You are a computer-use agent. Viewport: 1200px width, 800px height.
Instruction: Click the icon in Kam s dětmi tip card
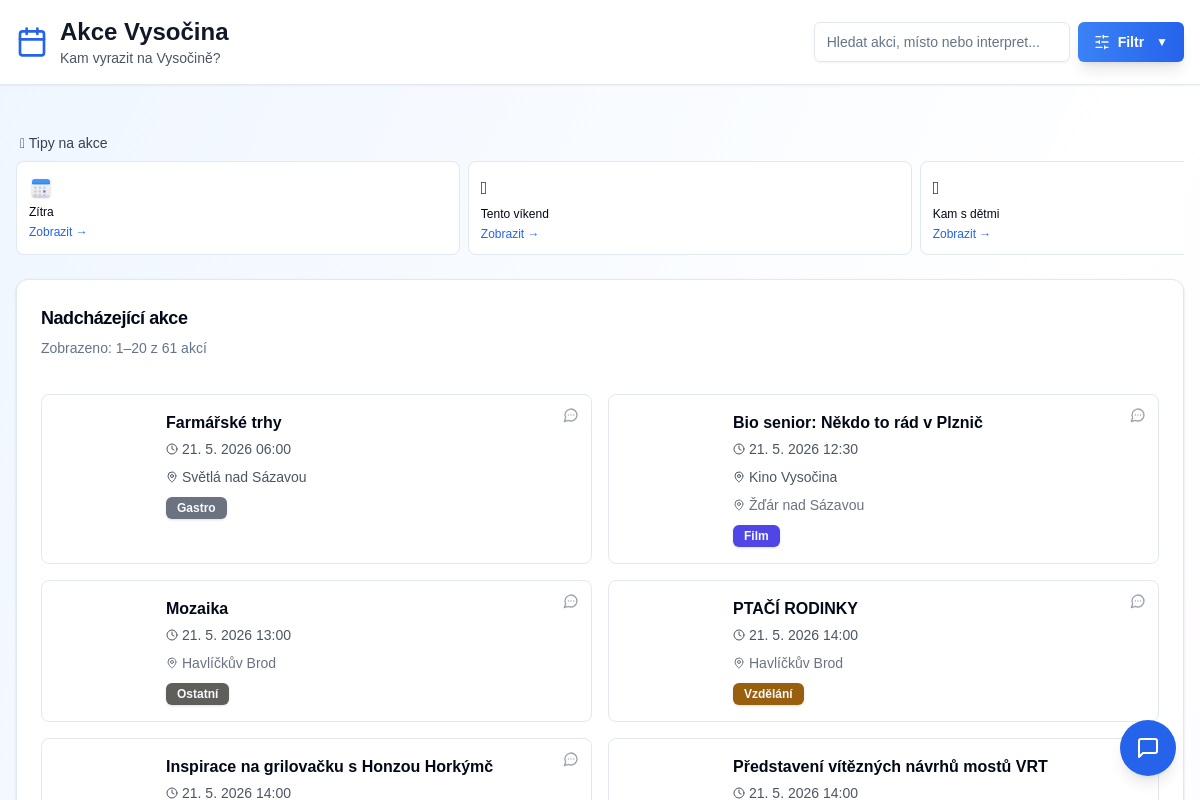[936, 188]
